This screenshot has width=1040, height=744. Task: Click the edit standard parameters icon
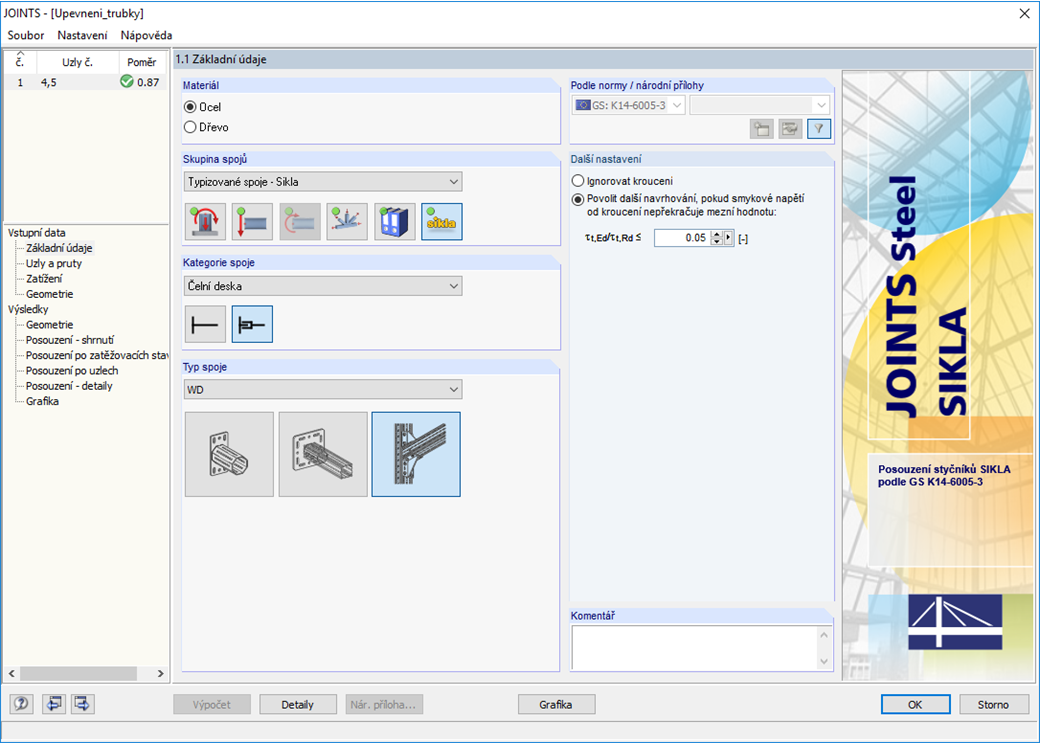click(x=790, y=129)
